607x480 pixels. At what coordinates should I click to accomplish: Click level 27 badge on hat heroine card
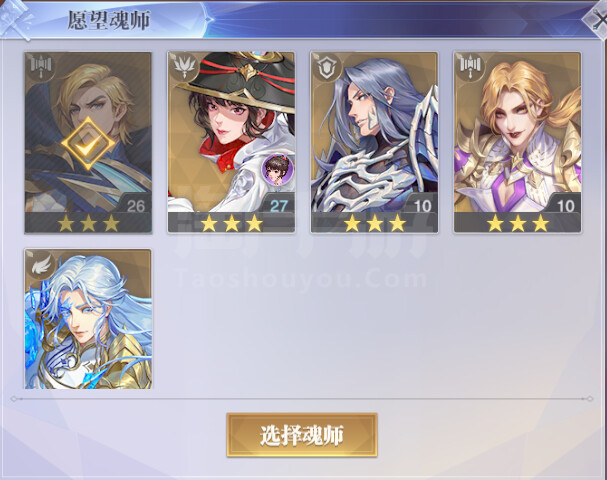pos(278,205)
